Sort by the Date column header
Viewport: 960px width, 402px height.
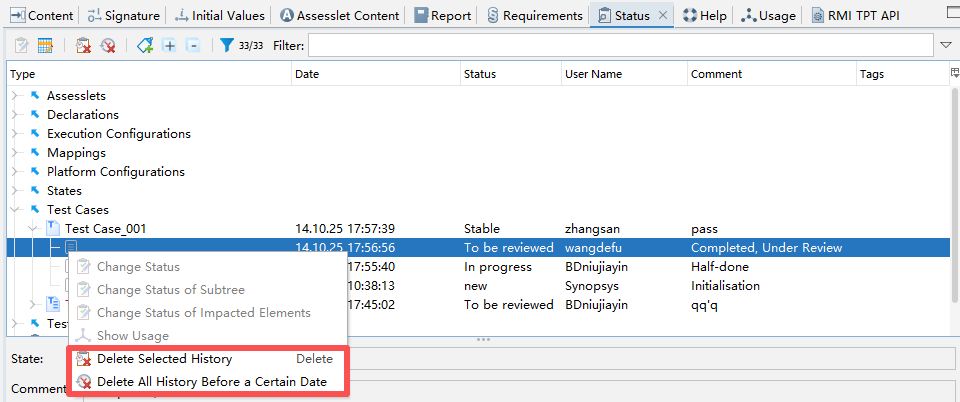click(x=376, y=74)
